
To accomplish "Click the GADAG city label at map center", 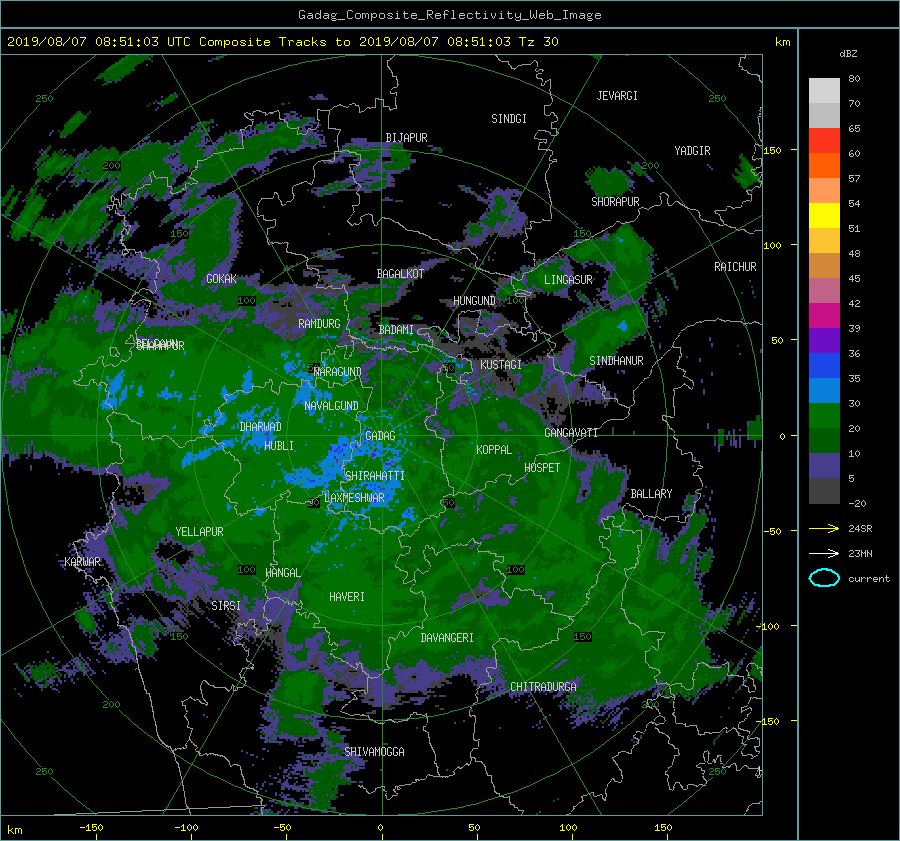I will pos(380,436).
